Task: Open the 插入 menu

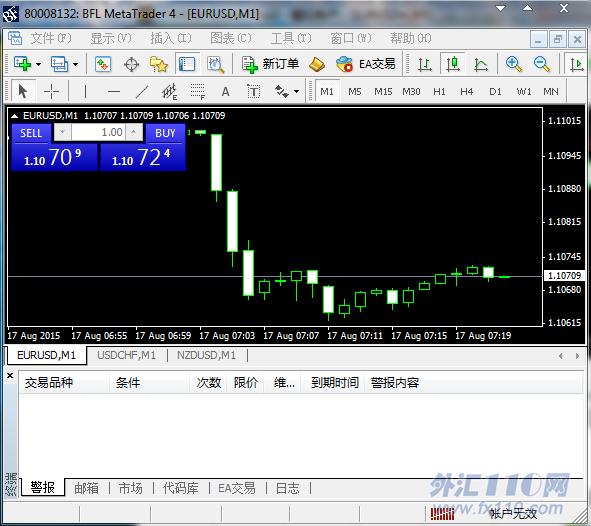Action: (x=171, y=38)
